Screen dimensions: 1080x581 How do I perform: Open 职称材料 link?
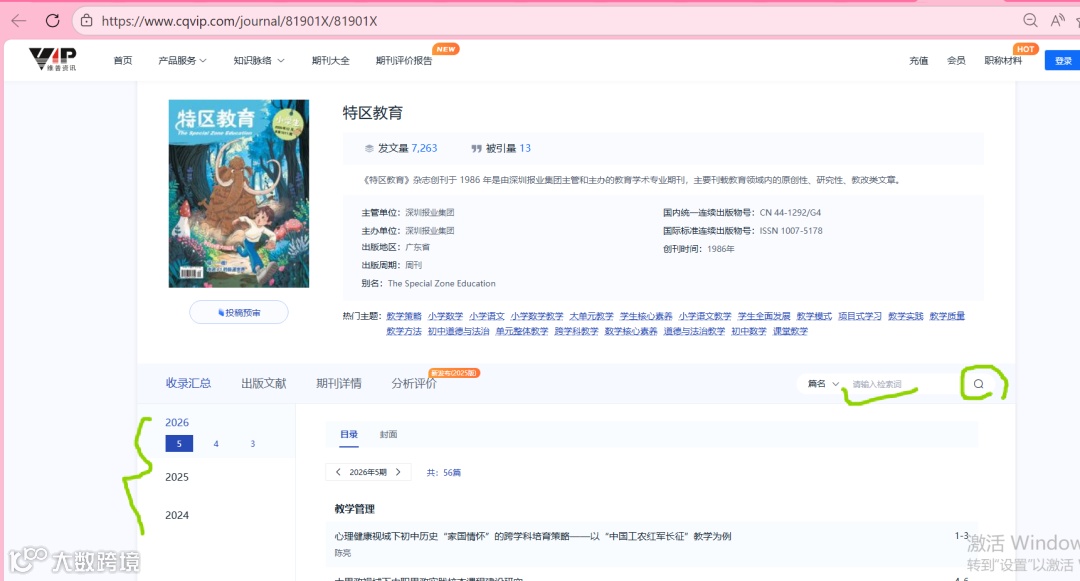(1003, 61)
